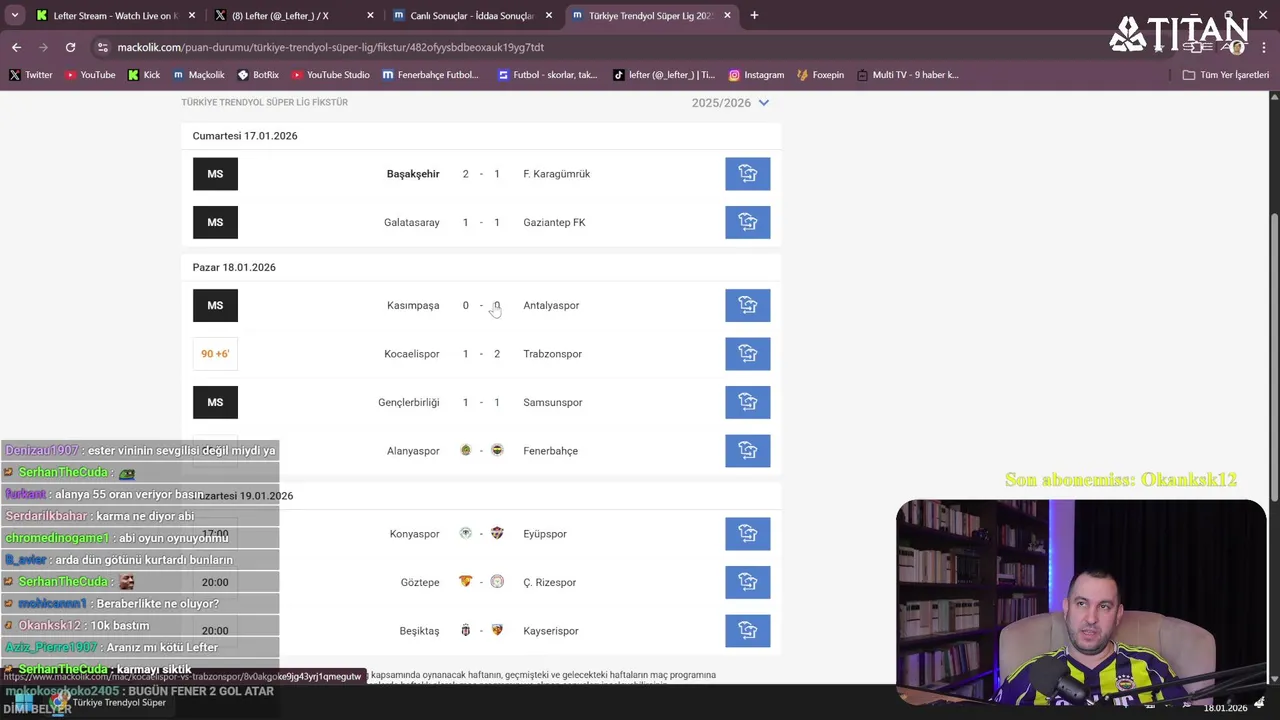This screenshot has height=720, width=1280.
Task: Switch to Canlı Sonuçlar İddaa tab
Action: point(472,16)
